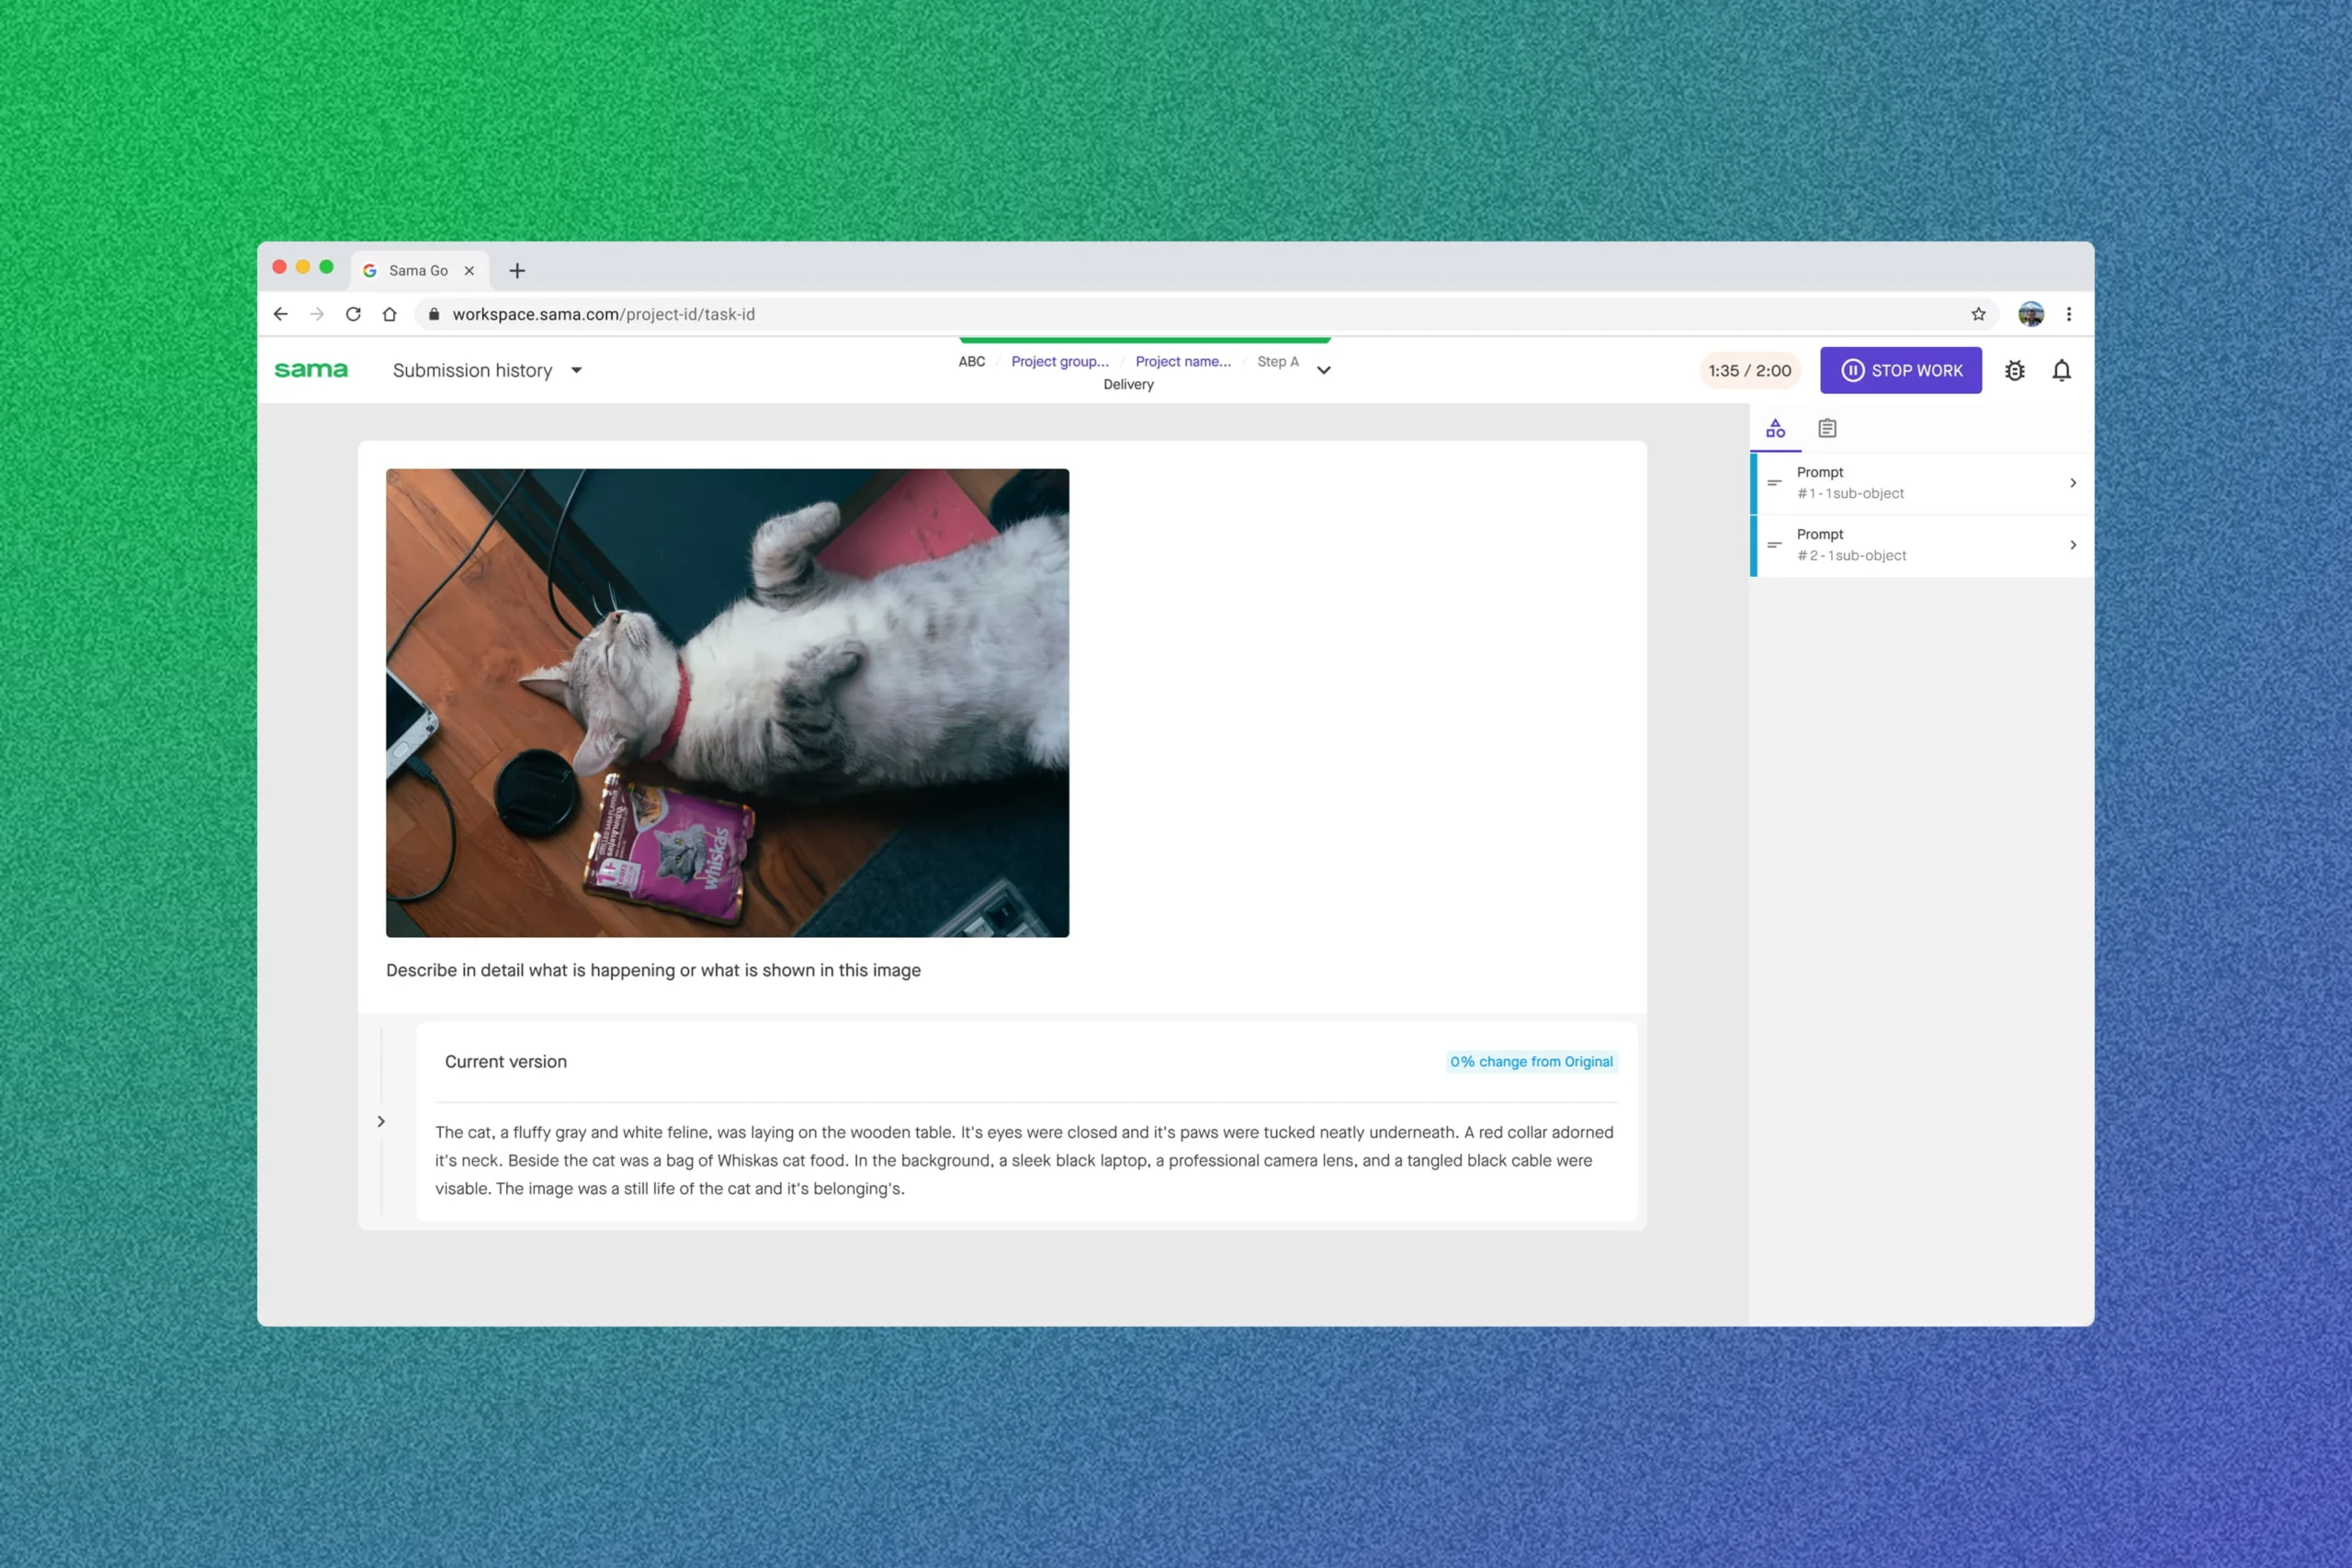Click the green progress bar at the top
This screenshot has height=1568, width=2352.
pos(1143,338)
